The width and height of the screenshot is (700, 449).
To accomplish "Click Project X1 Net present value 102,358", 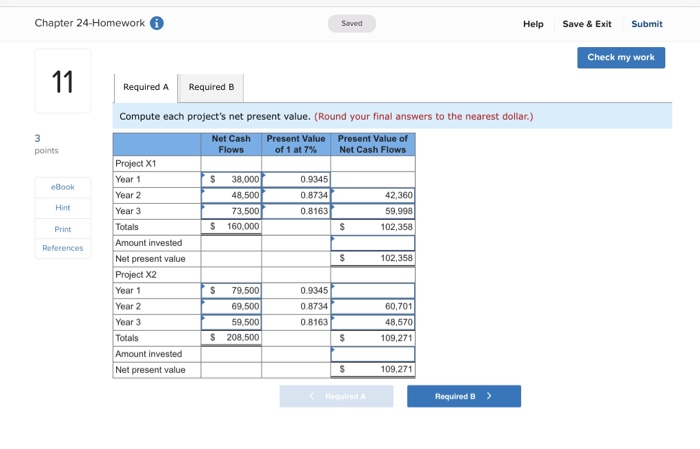I will tap(373, 258).
